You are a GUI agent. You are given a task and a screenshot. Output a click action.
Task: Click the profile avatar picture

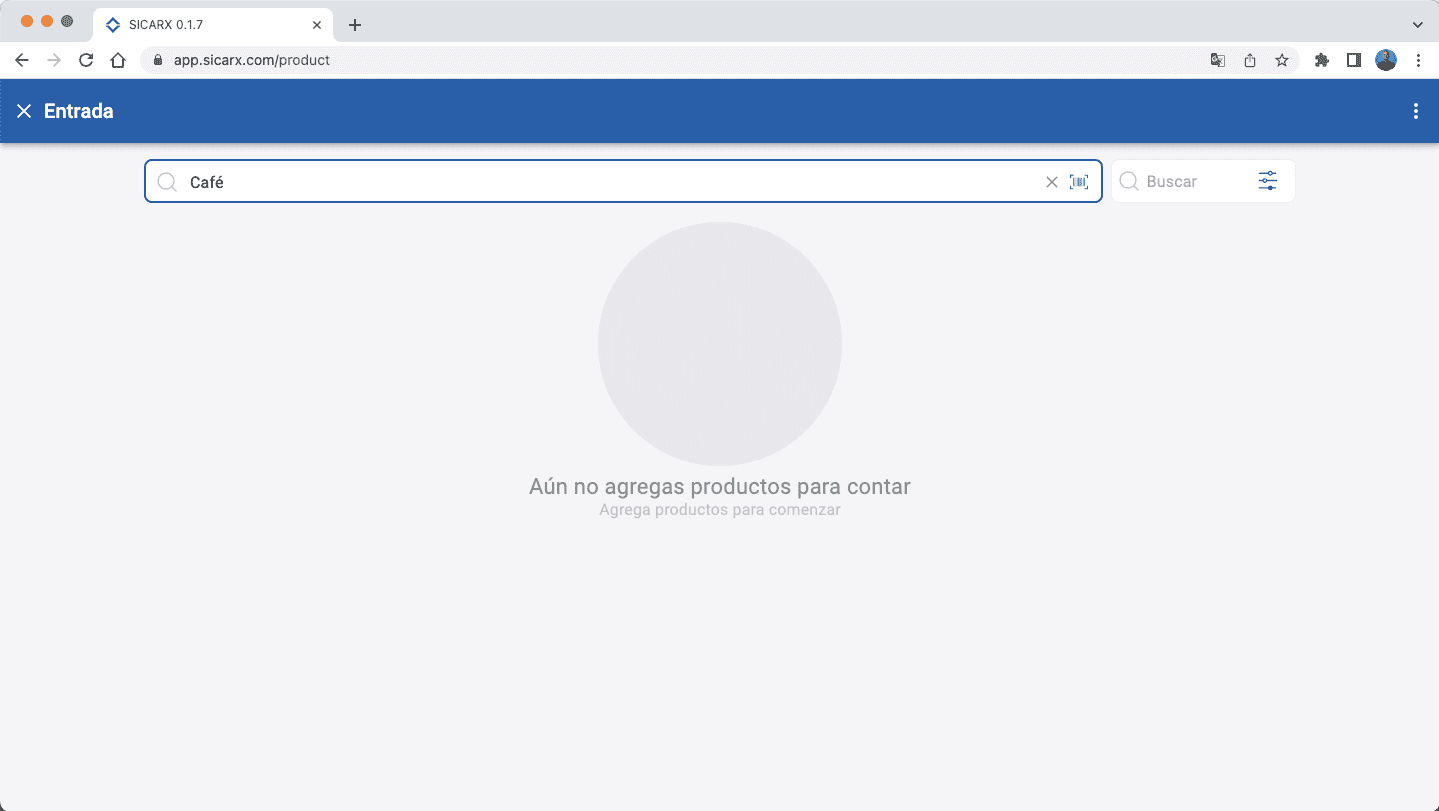click(1386, 60)
